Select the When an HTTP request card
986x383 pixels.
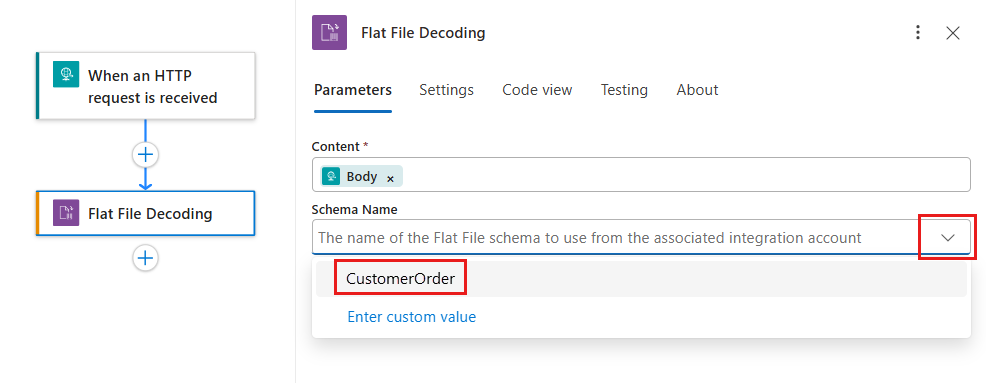[146, 86]
